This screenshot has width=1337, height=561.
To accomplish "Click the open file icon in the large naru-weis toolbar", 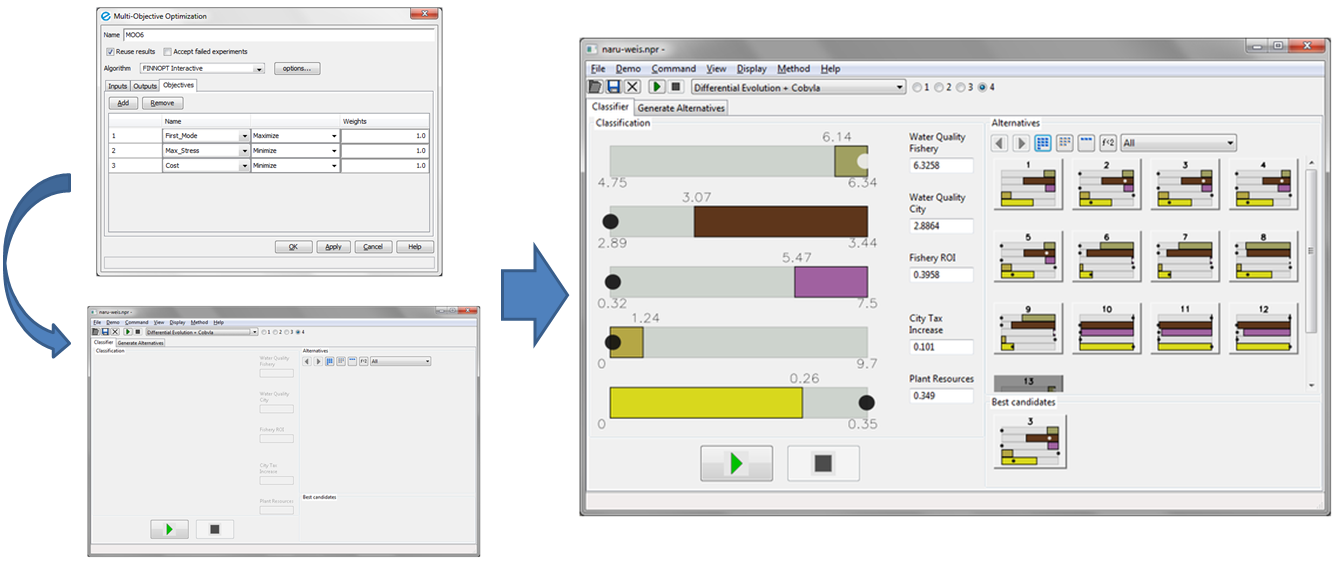I will click(x=597, y=87).
